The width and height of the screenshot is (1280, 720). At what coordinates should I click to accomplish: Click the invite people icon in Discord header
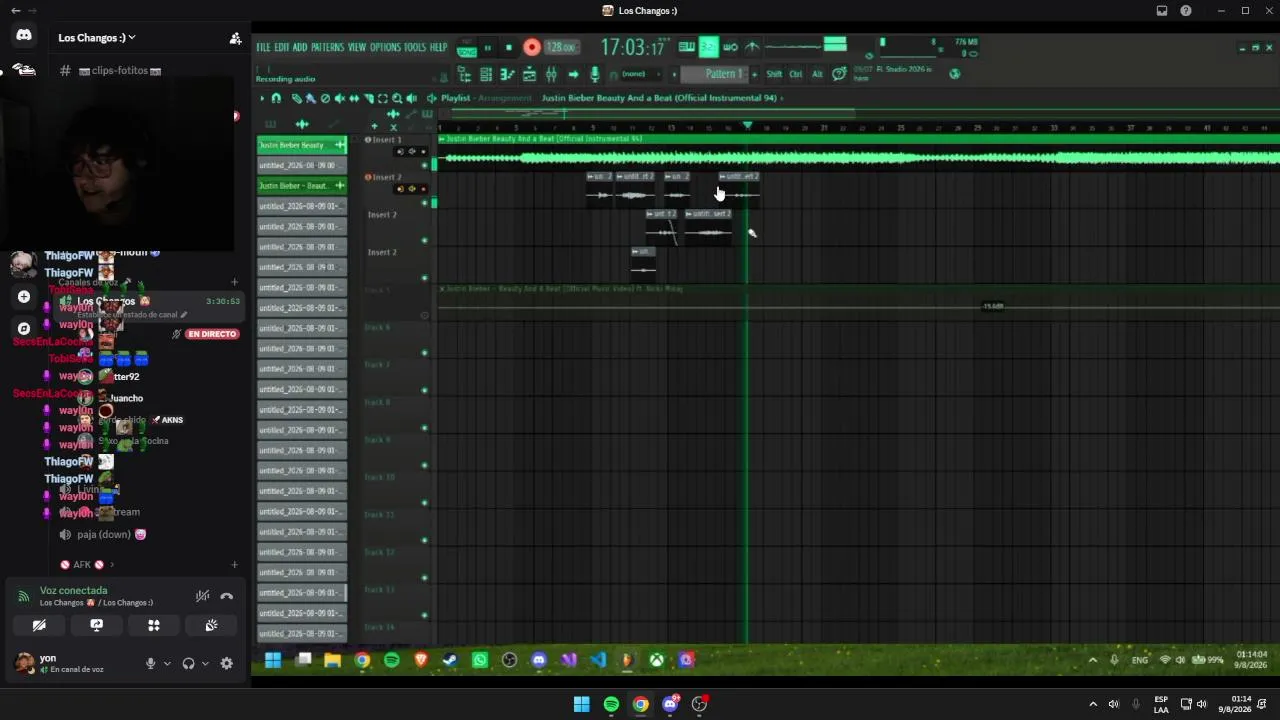(235, 38)
